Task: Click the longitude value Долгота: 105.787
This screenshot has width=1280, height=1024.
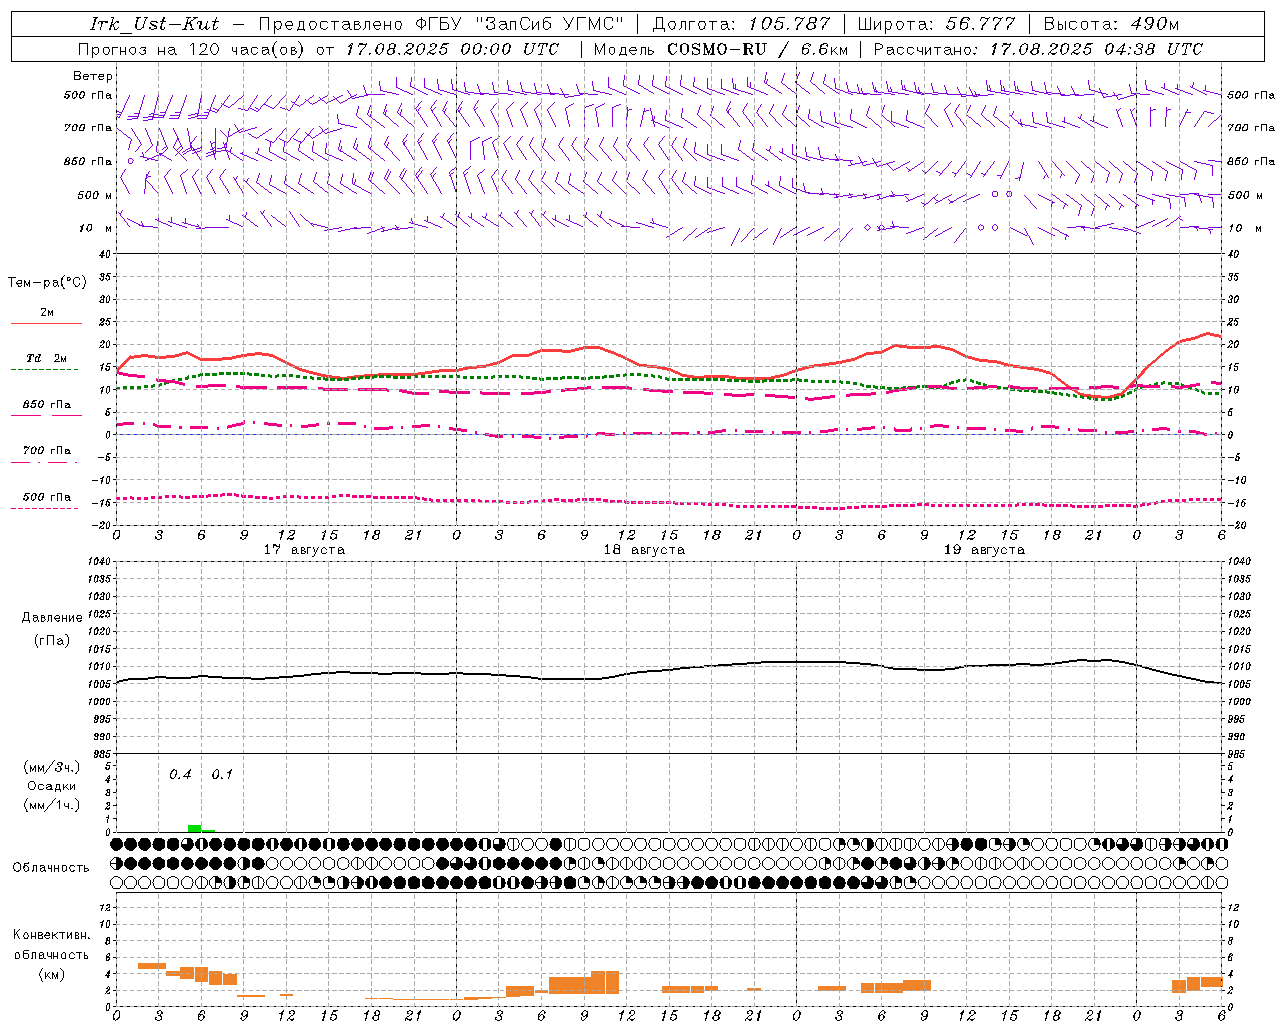Action: pyautogui.click(x=741, y=24)
